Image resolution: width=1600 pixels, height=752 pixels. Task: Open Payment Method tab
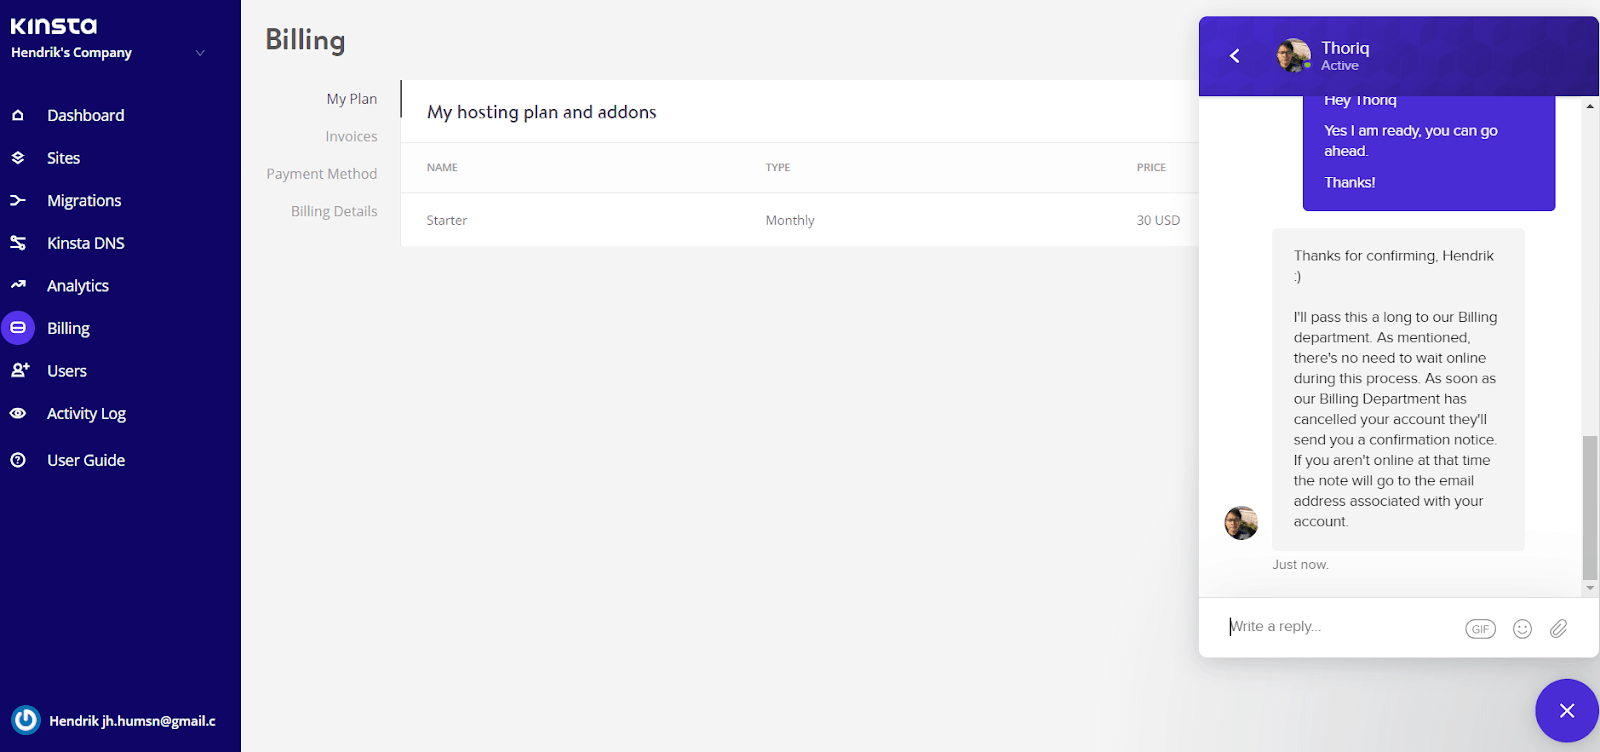tap(322, 174)
